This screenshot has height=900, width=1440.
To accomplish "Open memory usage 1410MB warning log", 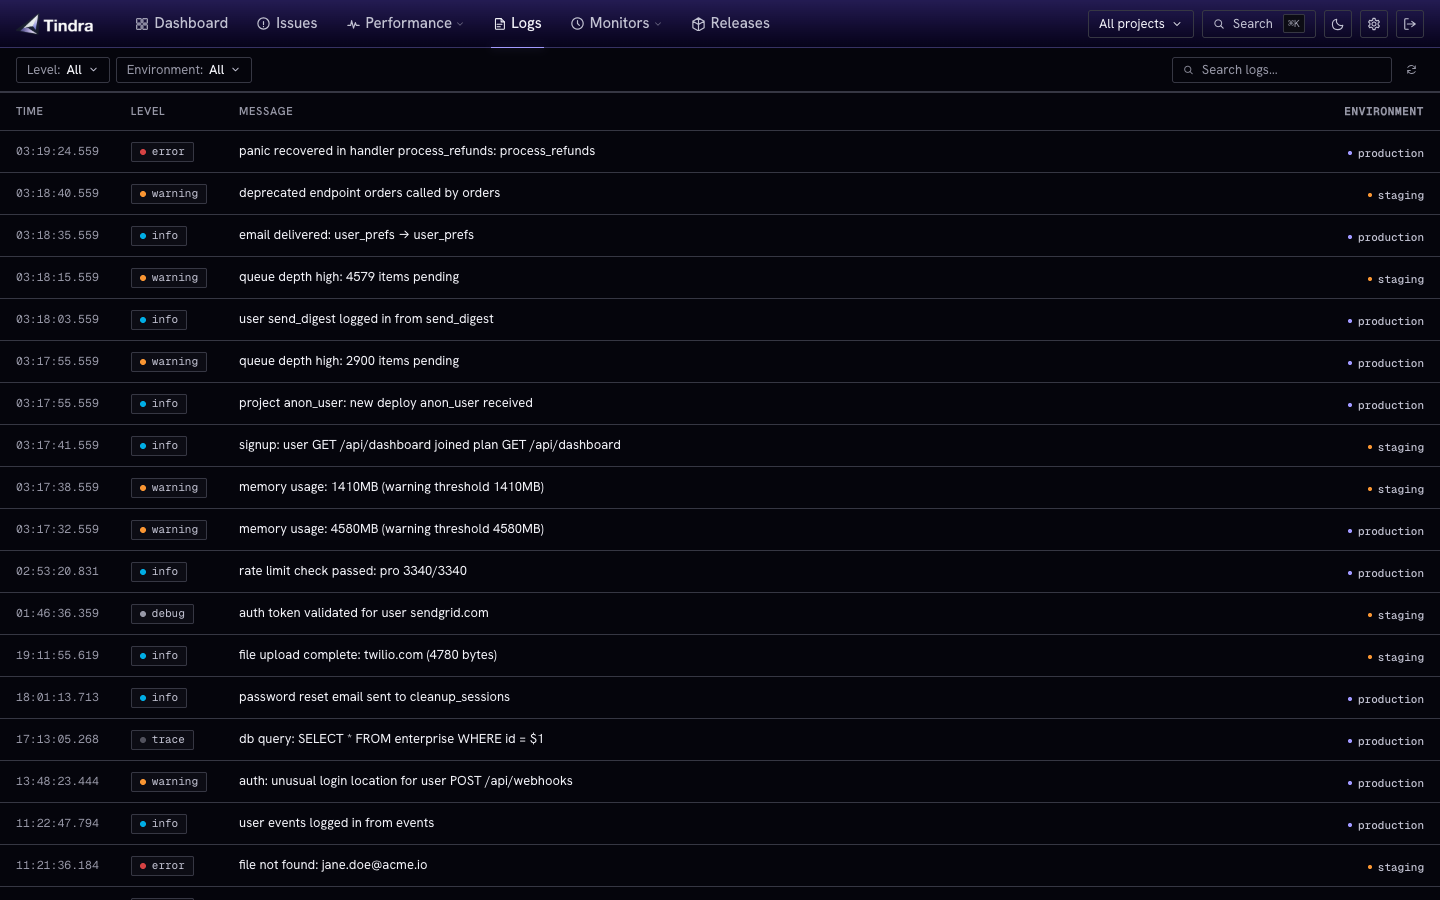I will click(391, 487).
